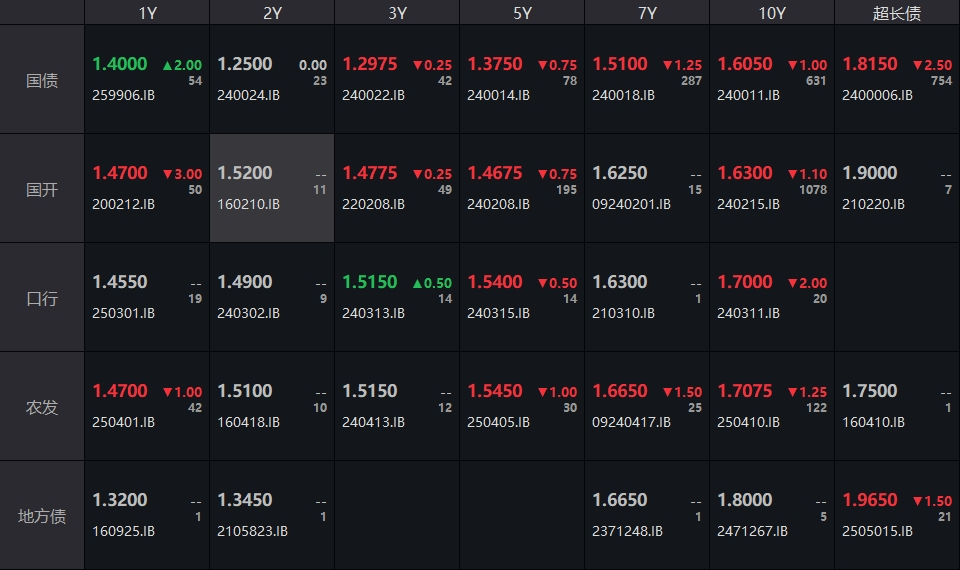960x570 pixels.
Task: Click the highlighted 国开 2Y cell with 1.5200
Action: [272, 188]
